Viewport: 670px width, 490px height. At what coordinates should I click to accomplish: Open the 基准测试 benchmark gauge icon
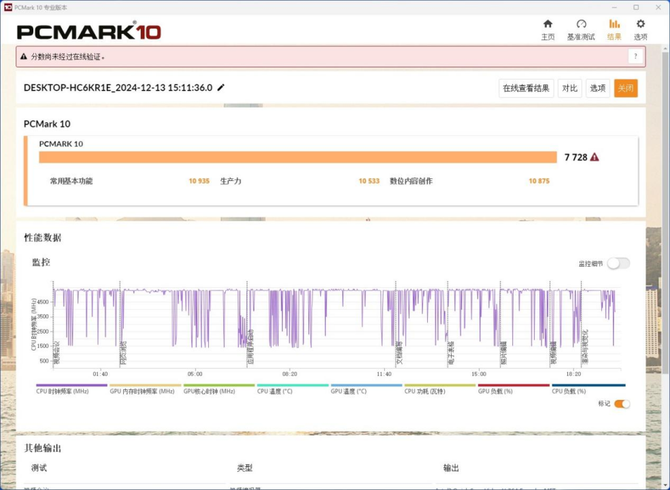[x=581, y=29]
